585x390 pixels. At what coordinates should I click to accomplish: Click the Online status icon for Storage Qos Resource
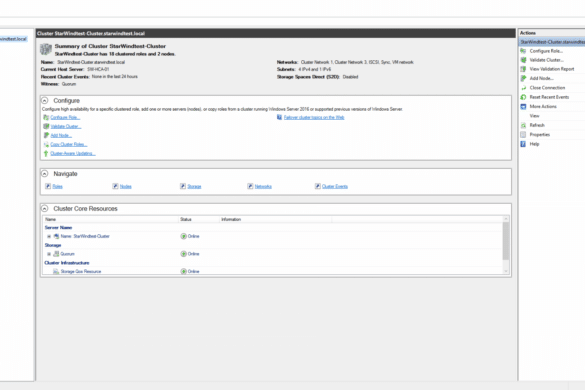tap(184, 271)
